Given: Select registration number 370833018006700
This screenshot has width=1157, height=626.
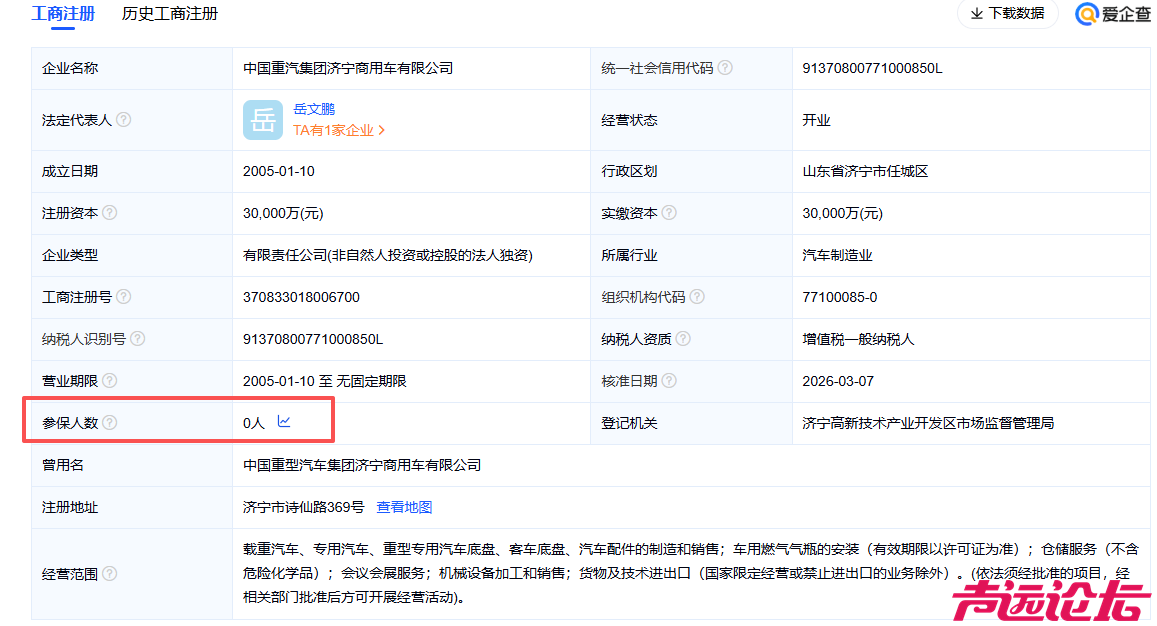Looking at the screenshot, I should coord(301,297).
